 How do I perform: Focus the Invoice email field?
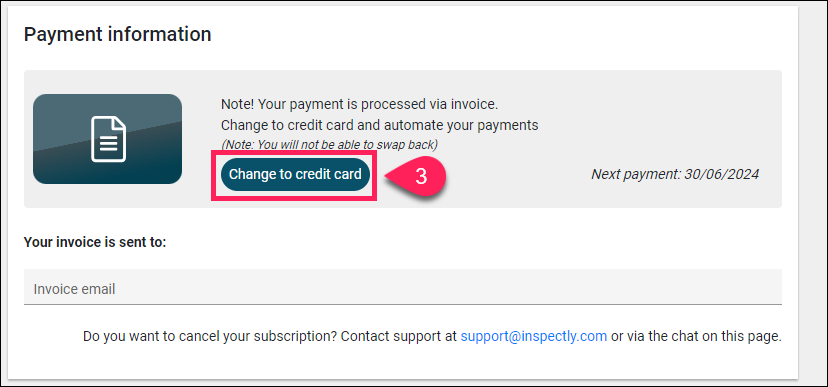click(402, 287)
